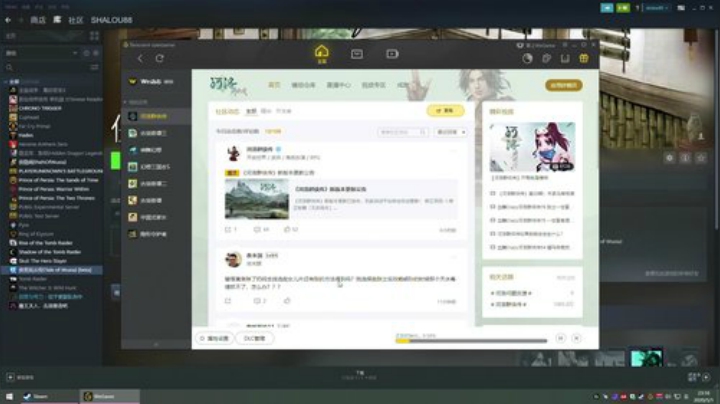Open Steam community tab (社区)
The width and height of the screenshot is (720, 404).
(75, 20)
